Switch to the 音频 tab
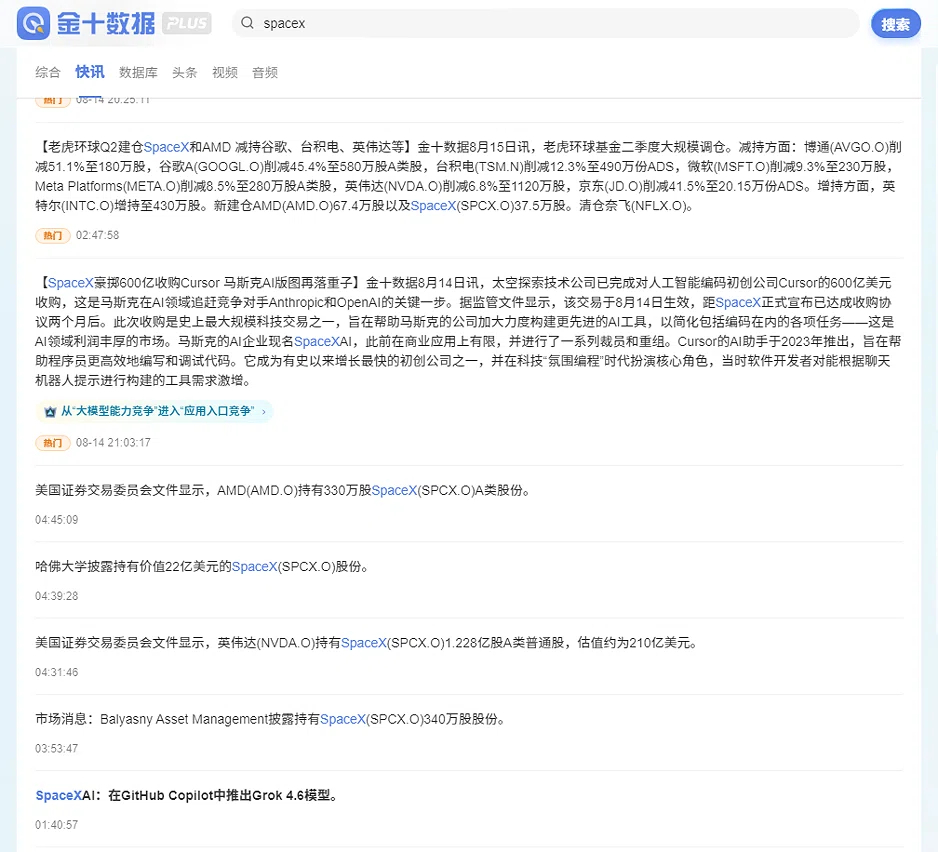Viewport: 938px width, 852px height. (265, 72)
